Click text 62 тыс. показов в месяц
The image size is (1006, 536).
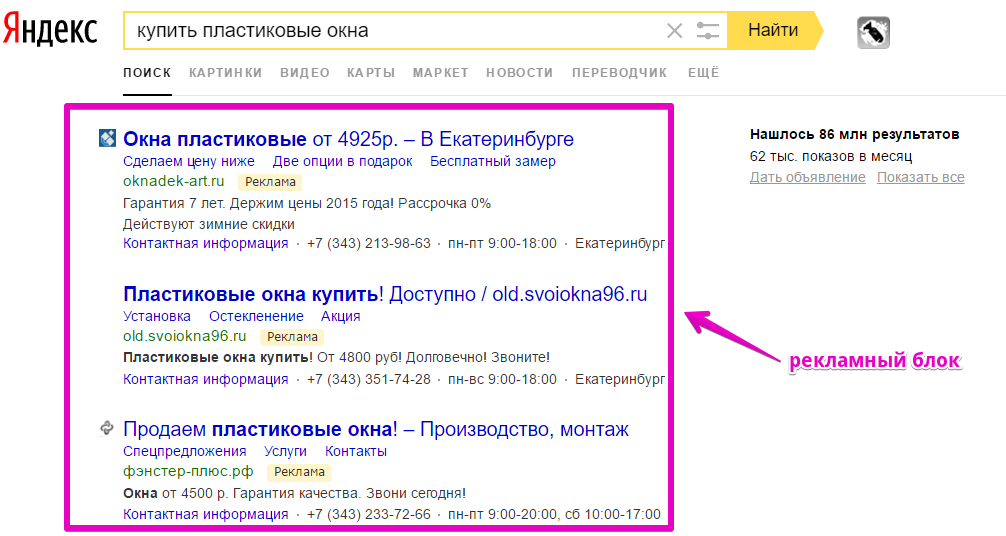tap(831, 156)
